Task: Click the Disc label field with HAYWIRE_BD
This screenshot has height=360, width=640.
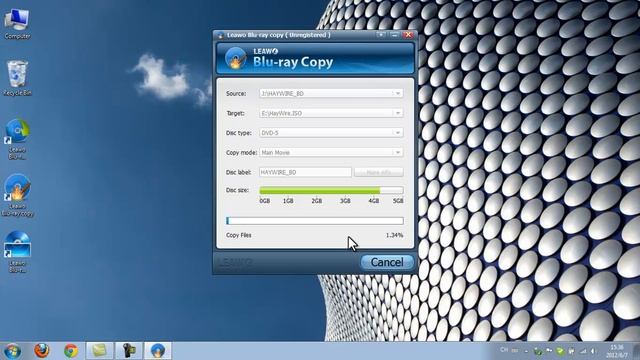Action: tap(305, 172)
